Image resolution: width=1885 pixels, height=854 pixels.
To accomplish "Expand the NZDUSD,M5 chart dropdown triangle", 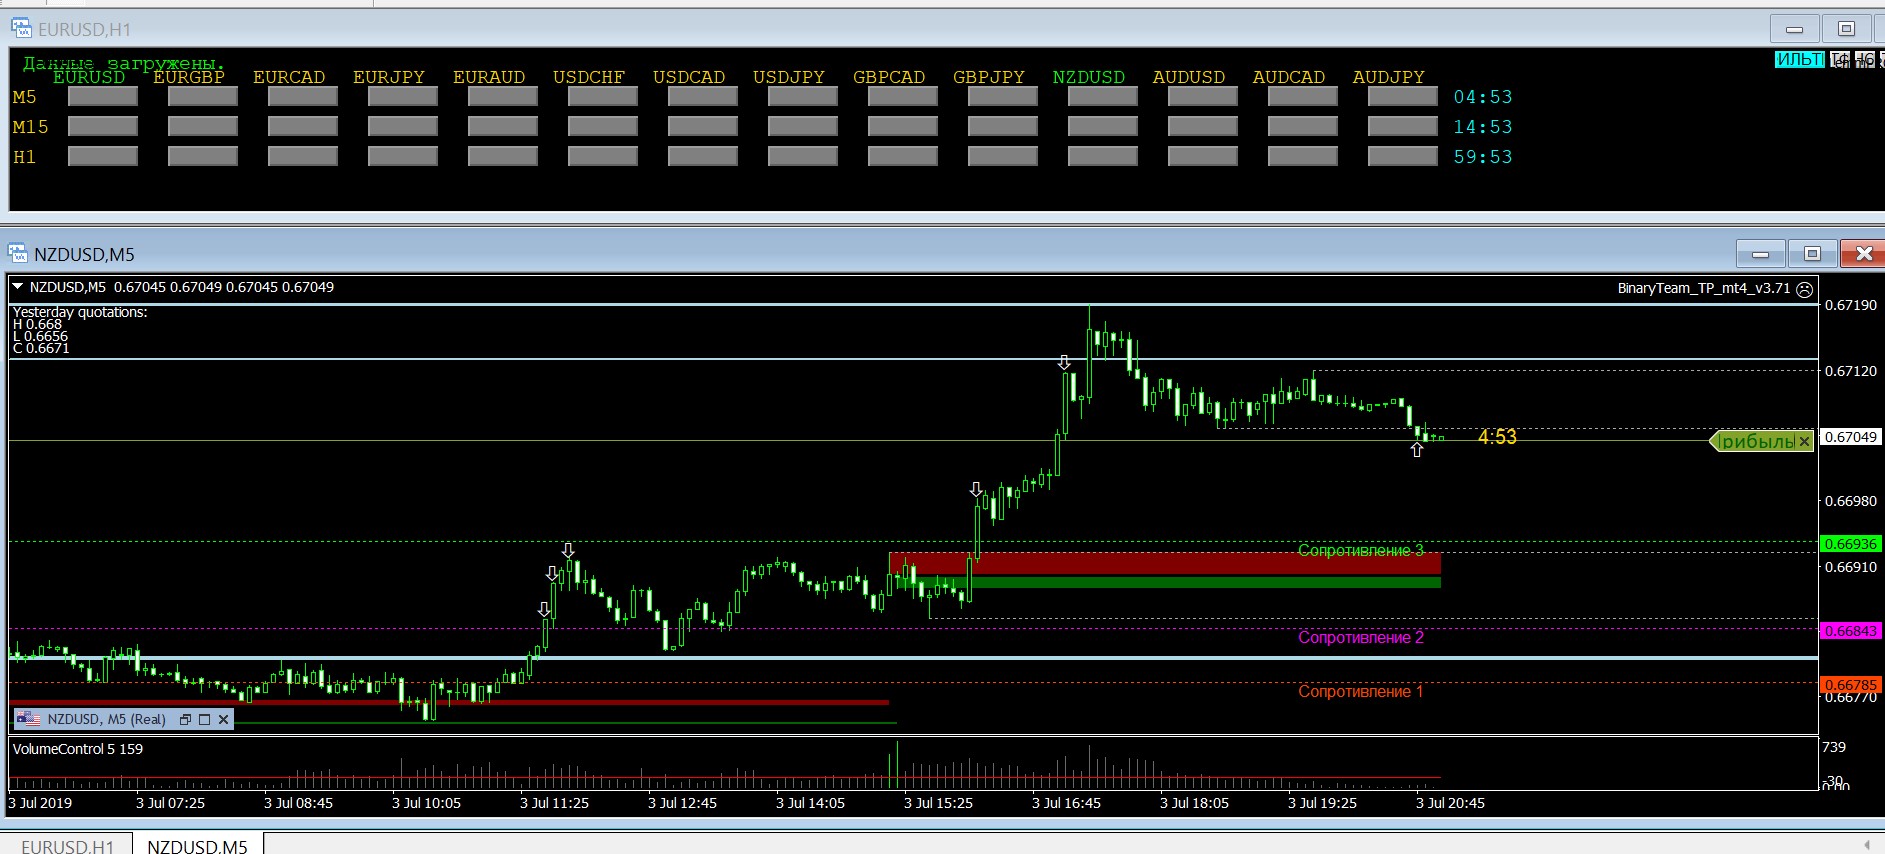I will tap(17, 287).
